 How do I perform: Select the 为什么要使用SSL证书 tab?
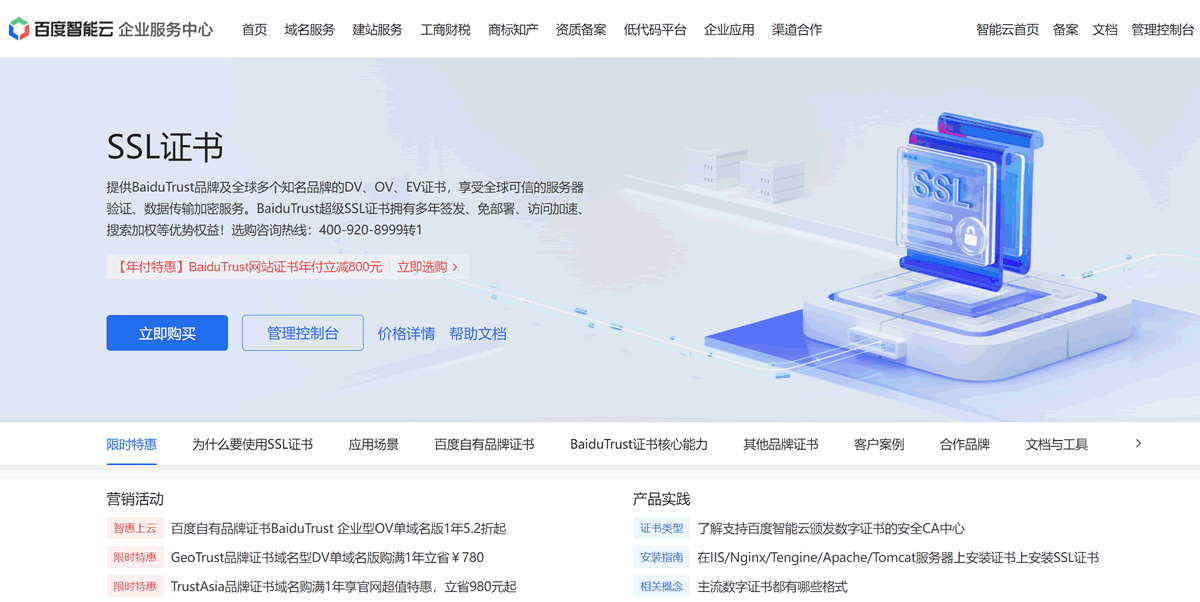click(252, 444)
